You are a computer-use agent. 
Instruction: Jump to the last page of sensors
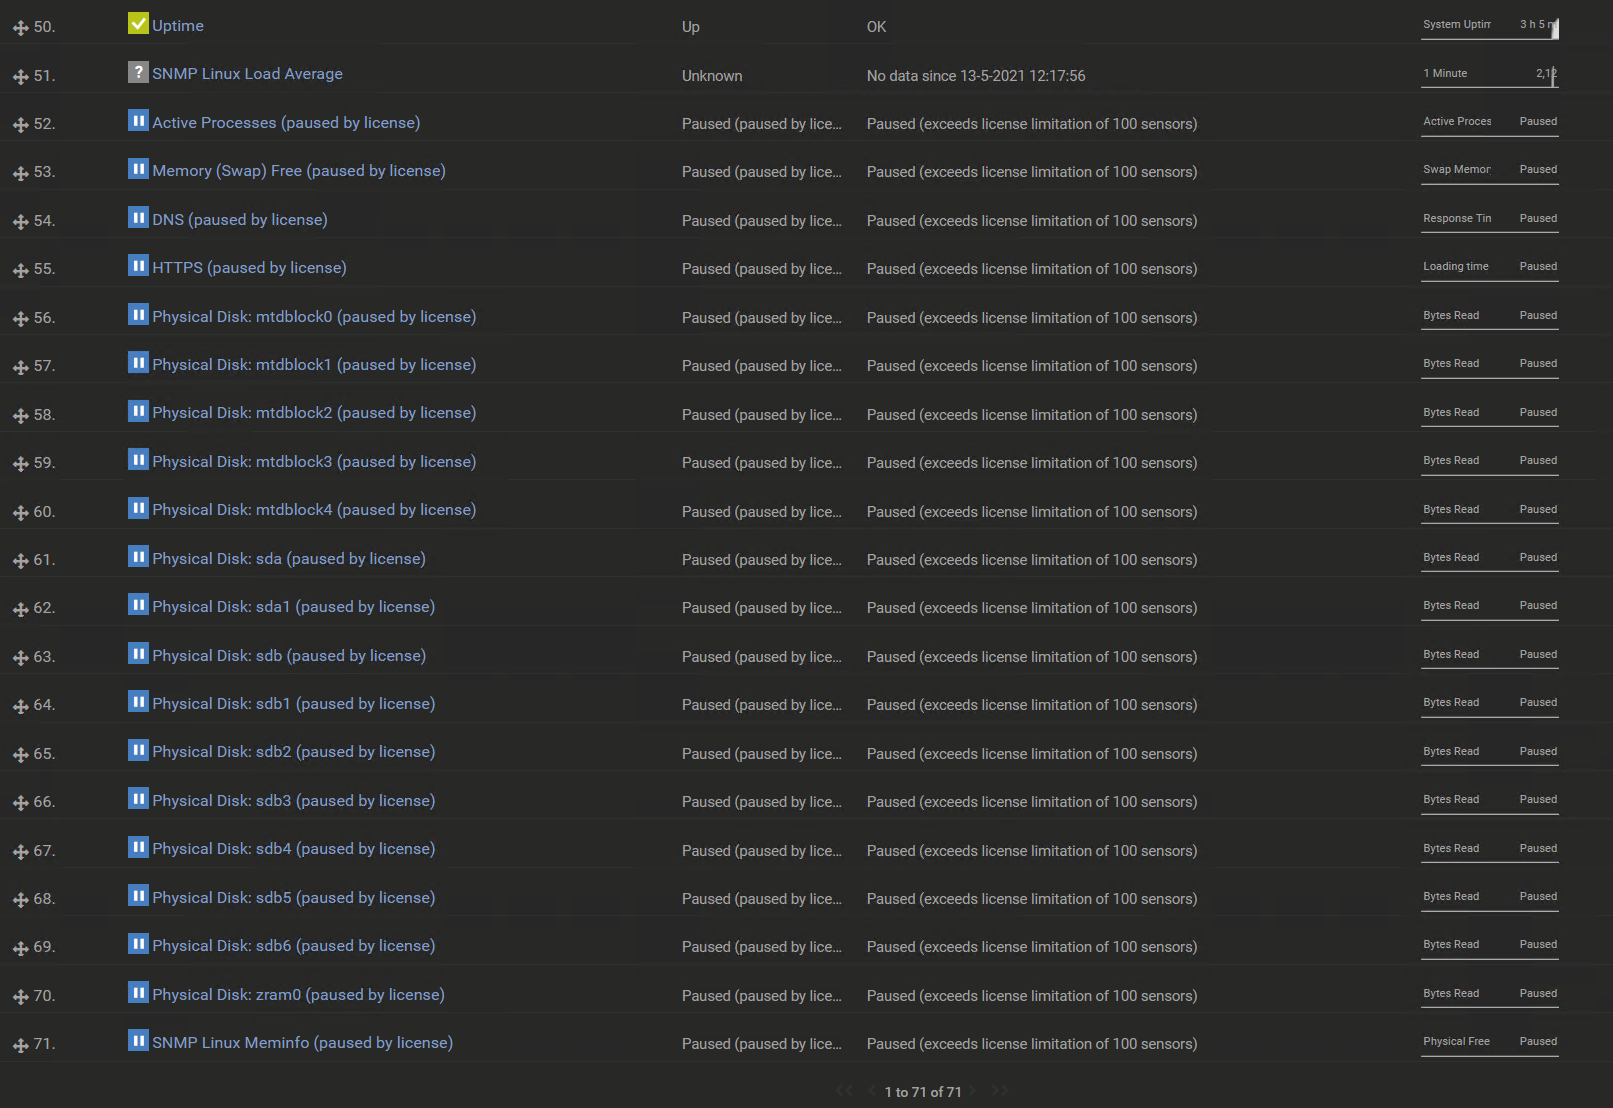pos(999,1091)
